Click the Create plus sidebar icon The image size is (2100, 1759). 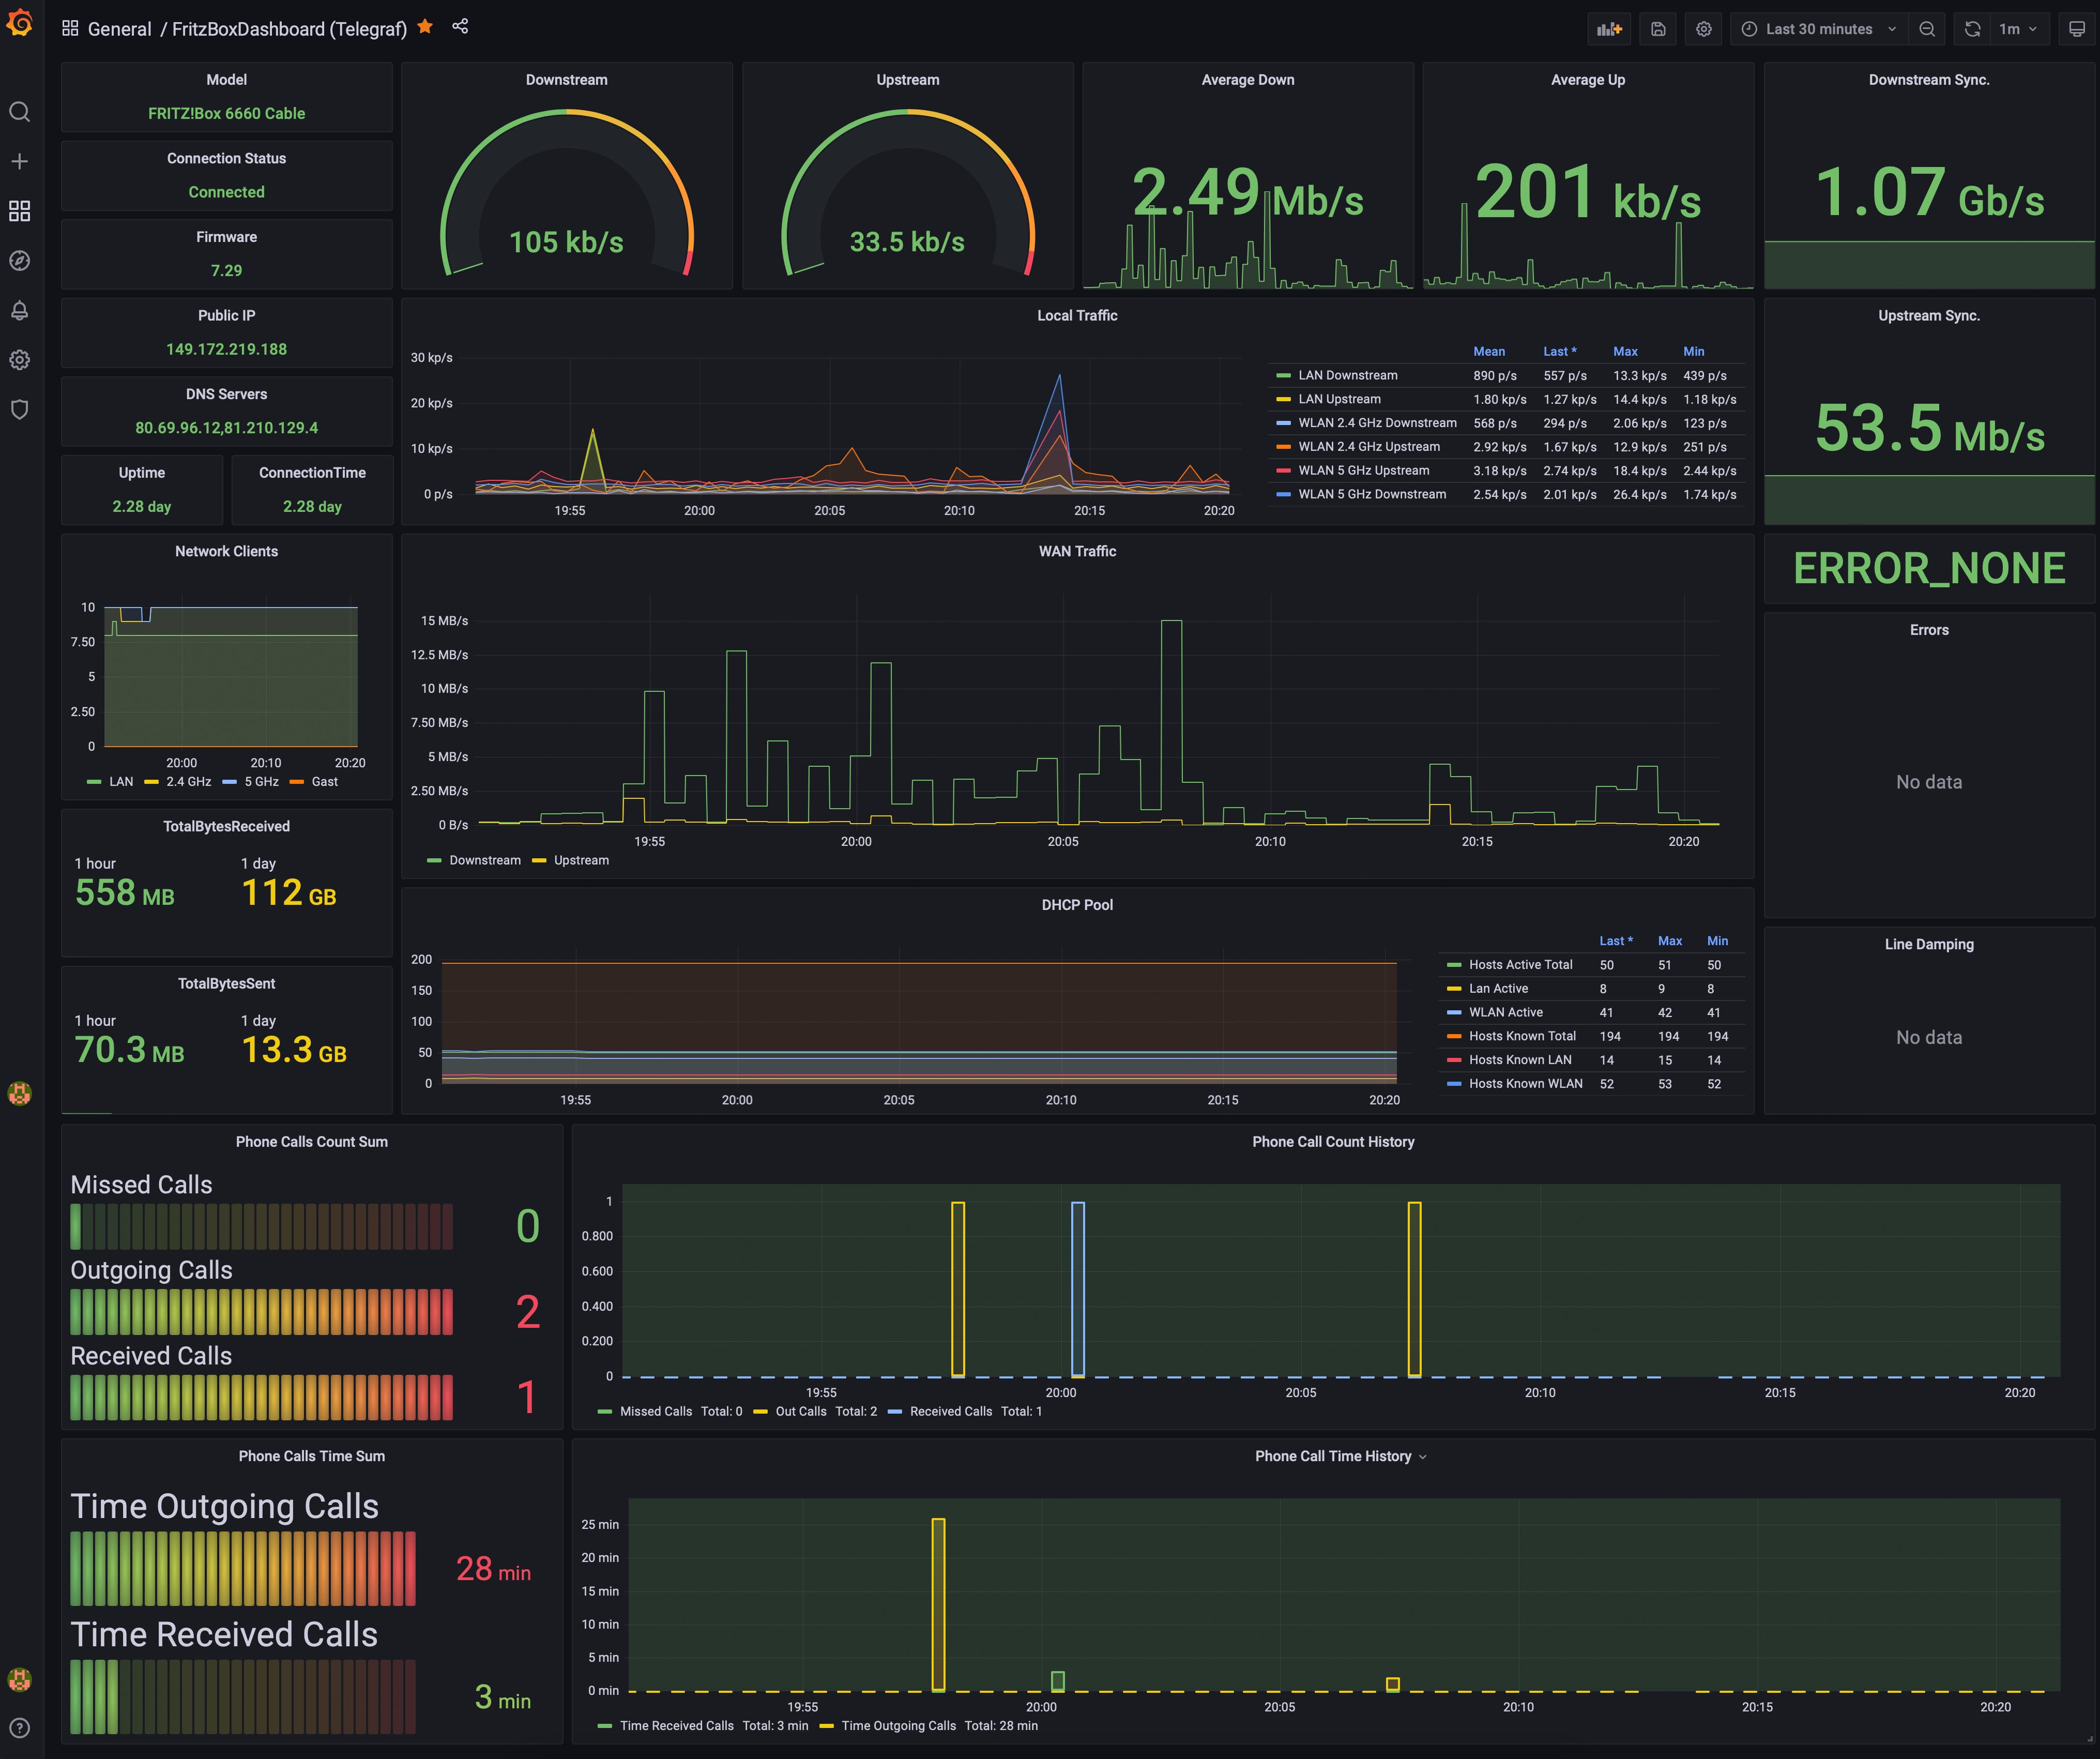point(20,161)
